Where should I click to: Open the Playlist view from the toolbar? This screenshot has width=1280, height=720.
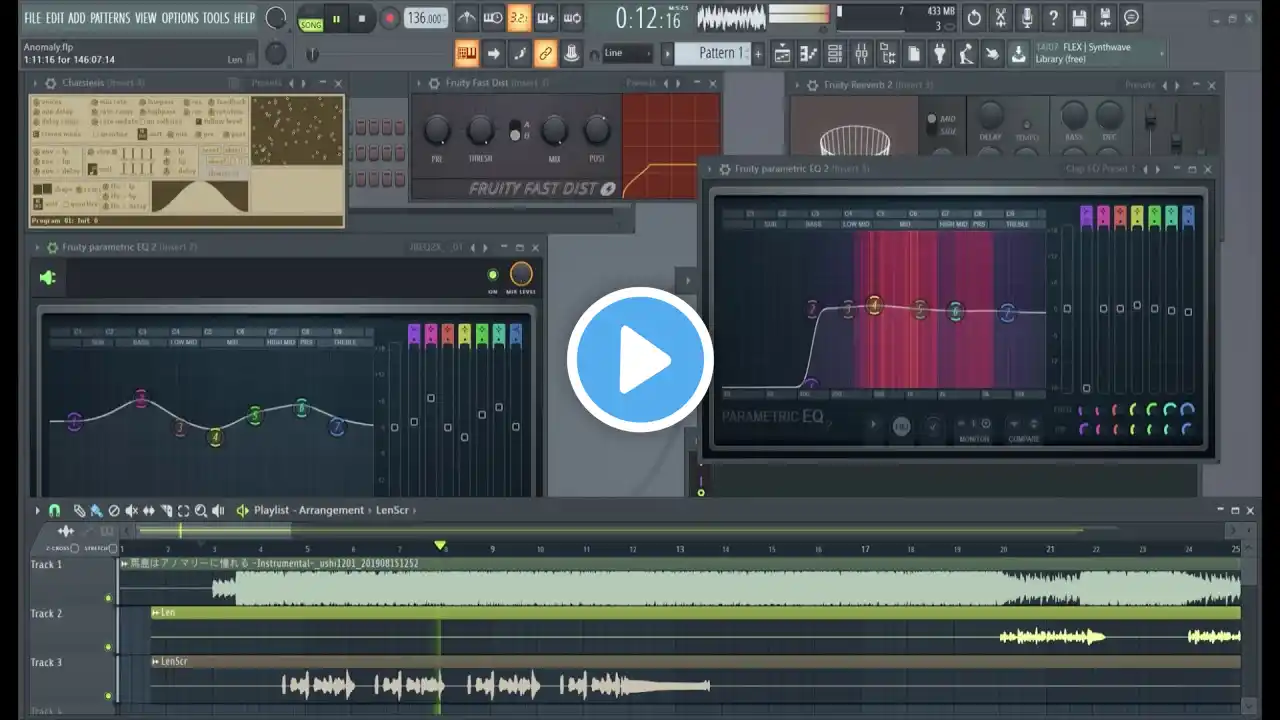[x=782, y=53]
